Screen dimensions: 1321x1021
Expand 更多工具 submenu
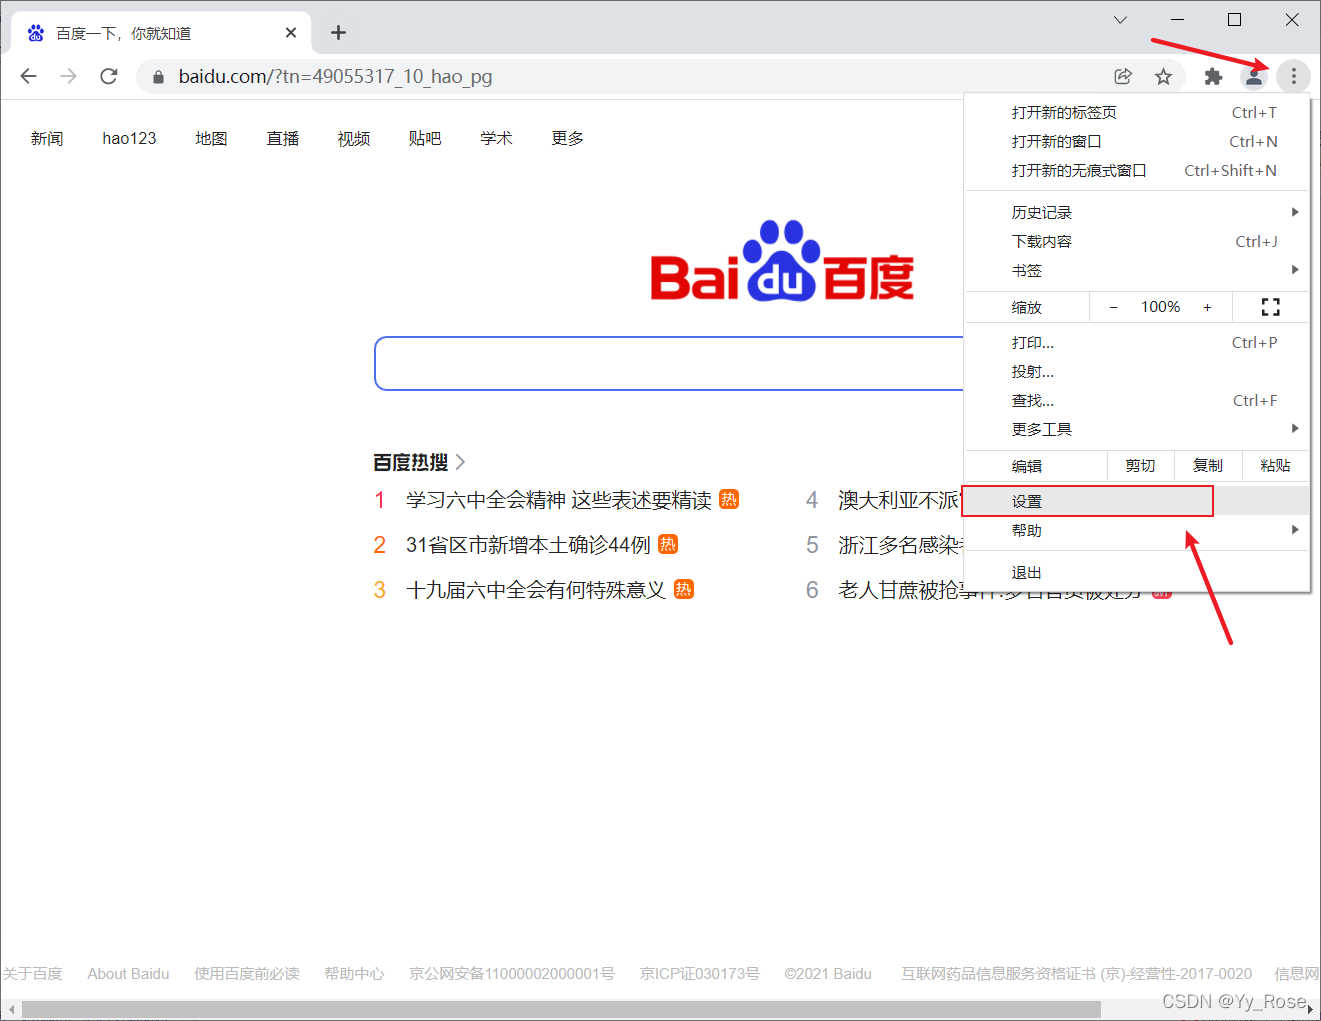(1137, 430)
